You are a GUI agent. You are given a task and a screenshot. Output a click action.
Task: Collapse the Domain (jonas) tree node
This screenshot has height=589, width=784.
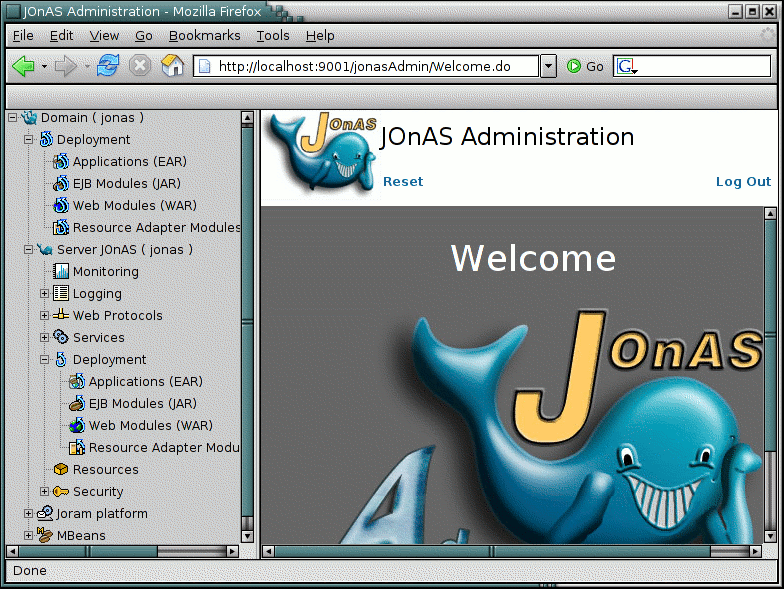[12, 118]
